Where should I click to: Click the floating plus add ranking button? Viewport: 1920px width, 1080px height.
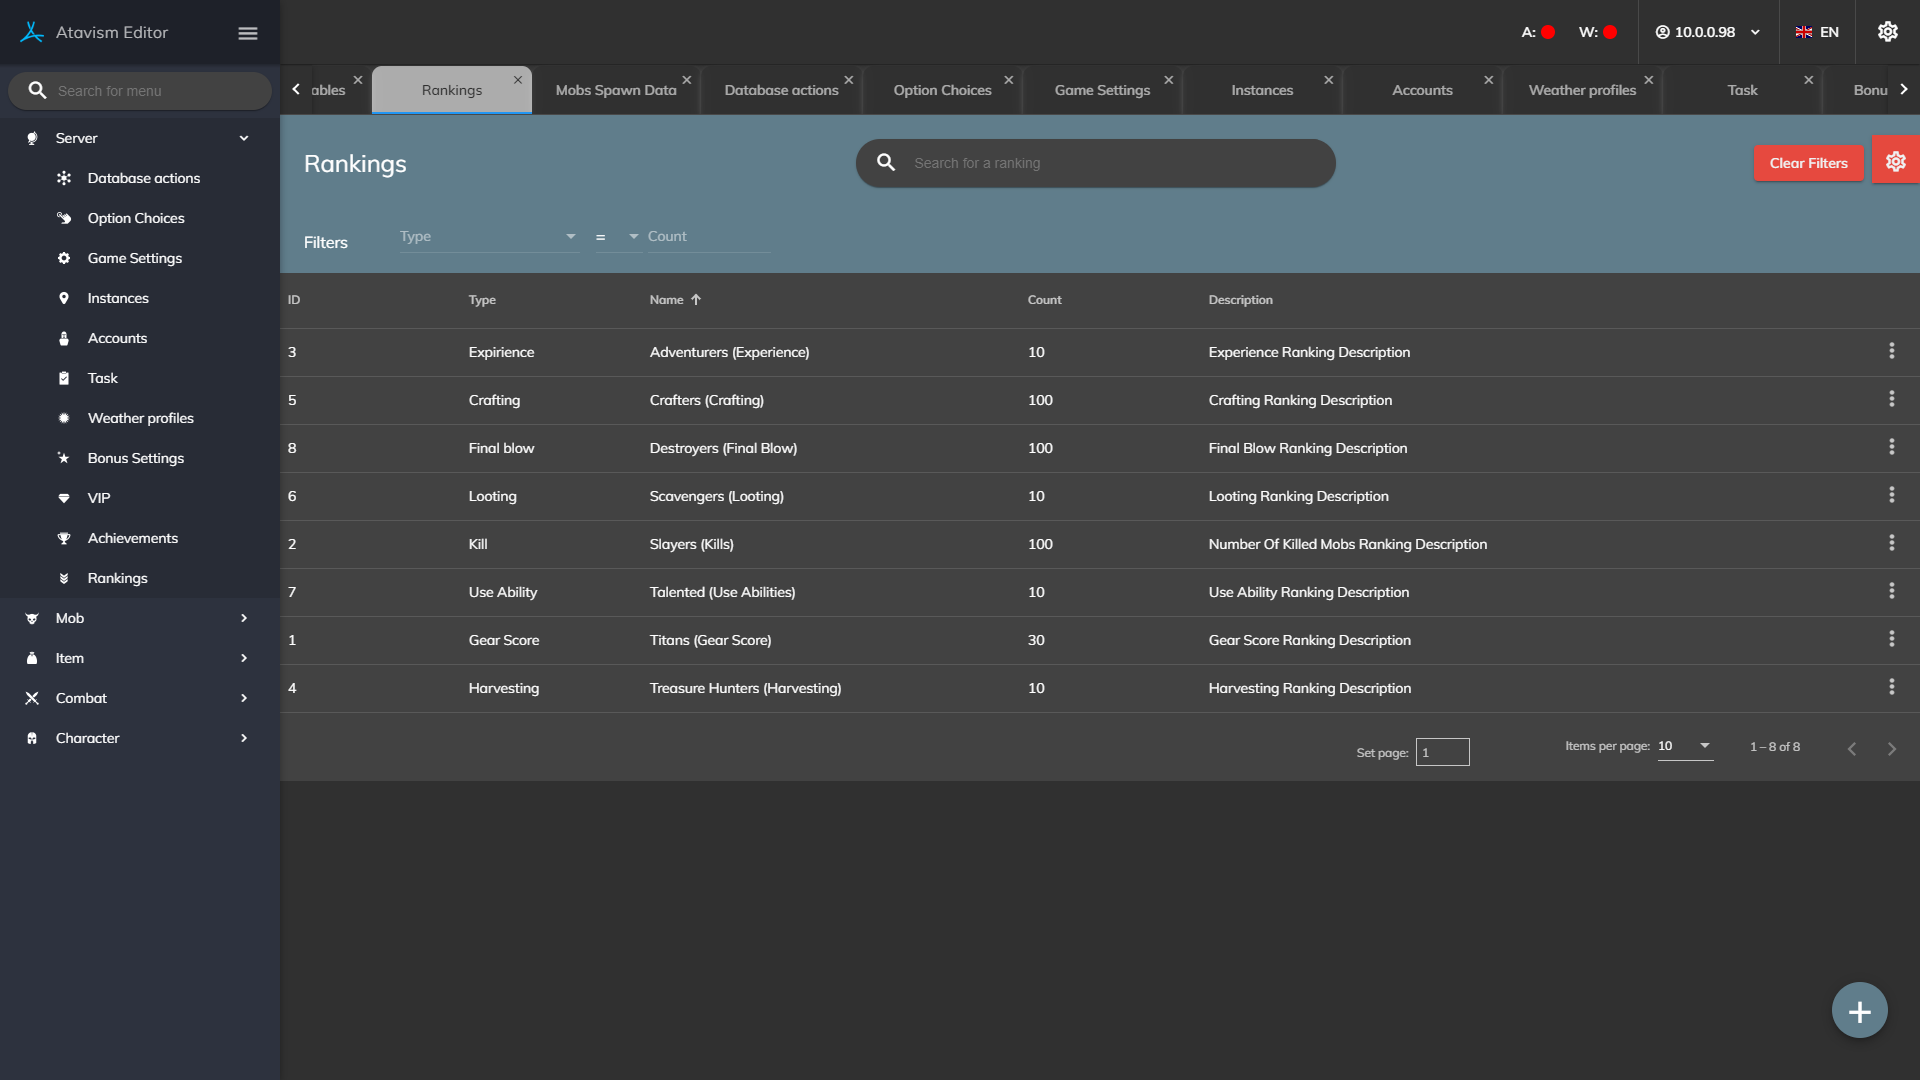click(x=1859, y=1011)
